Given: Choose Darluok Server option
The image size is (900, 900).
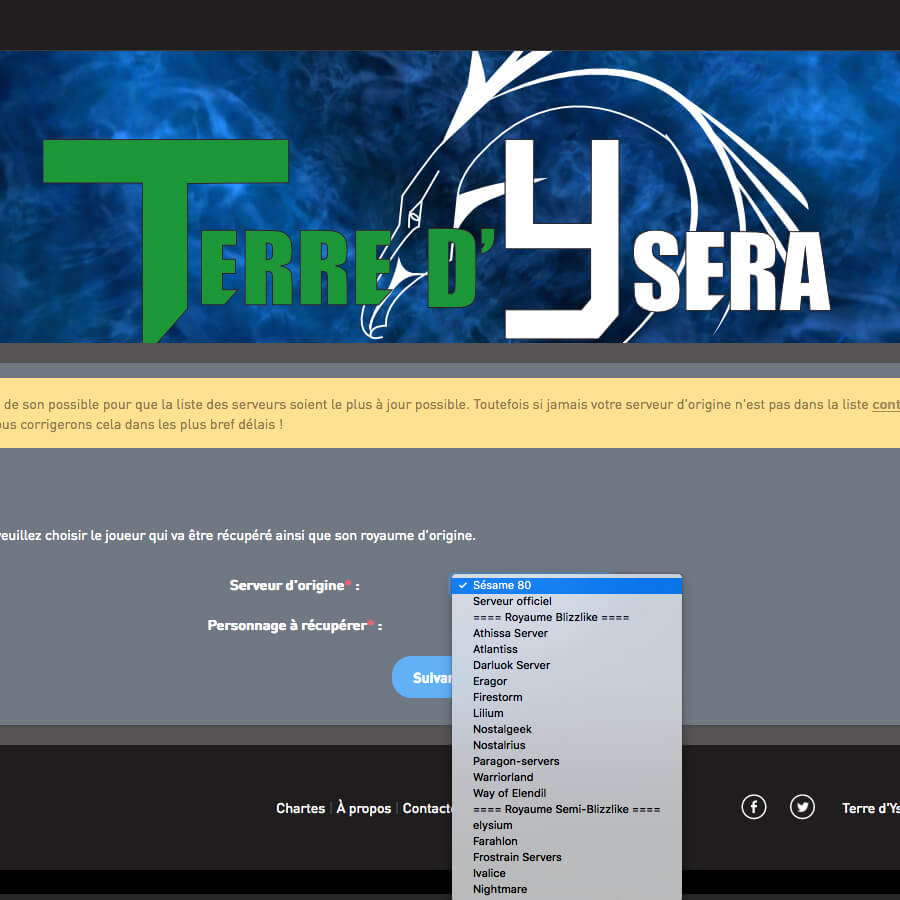Looking at the screenshot, I should (567, 665).
